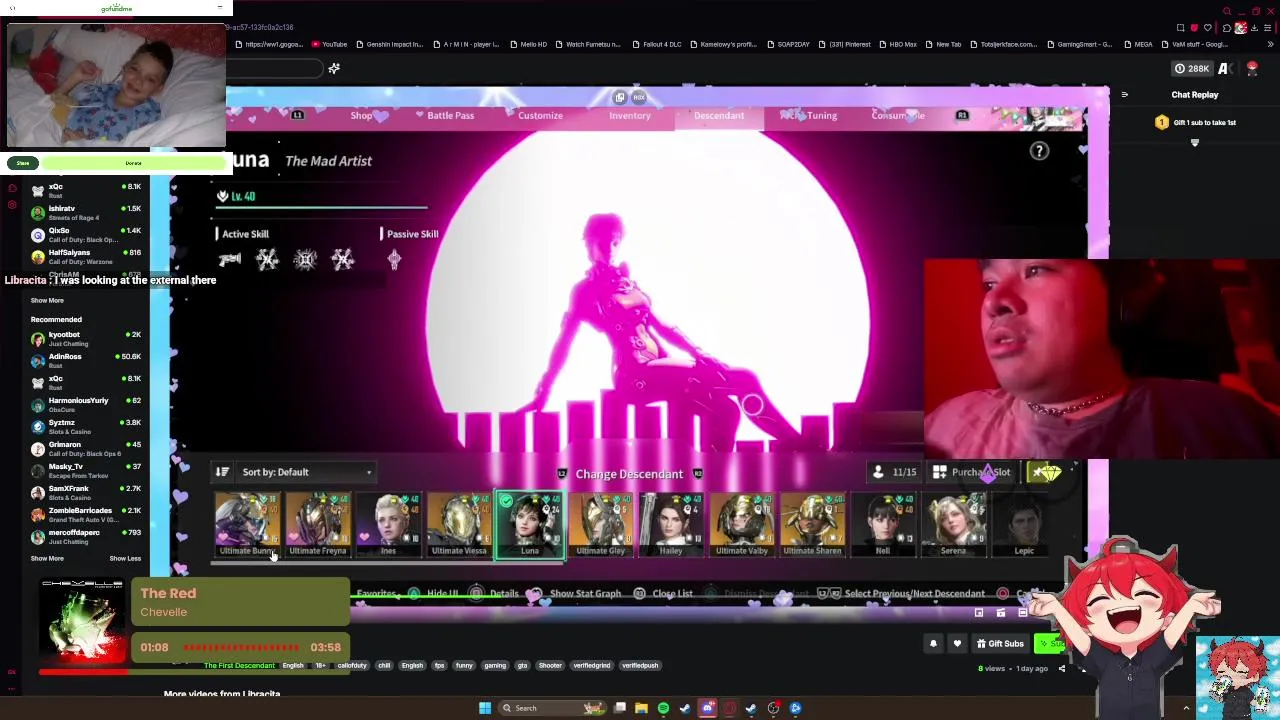1280x720 pixels.
Task: Open Masky_Tv recommended channel
Action: [x=87, y=470]
